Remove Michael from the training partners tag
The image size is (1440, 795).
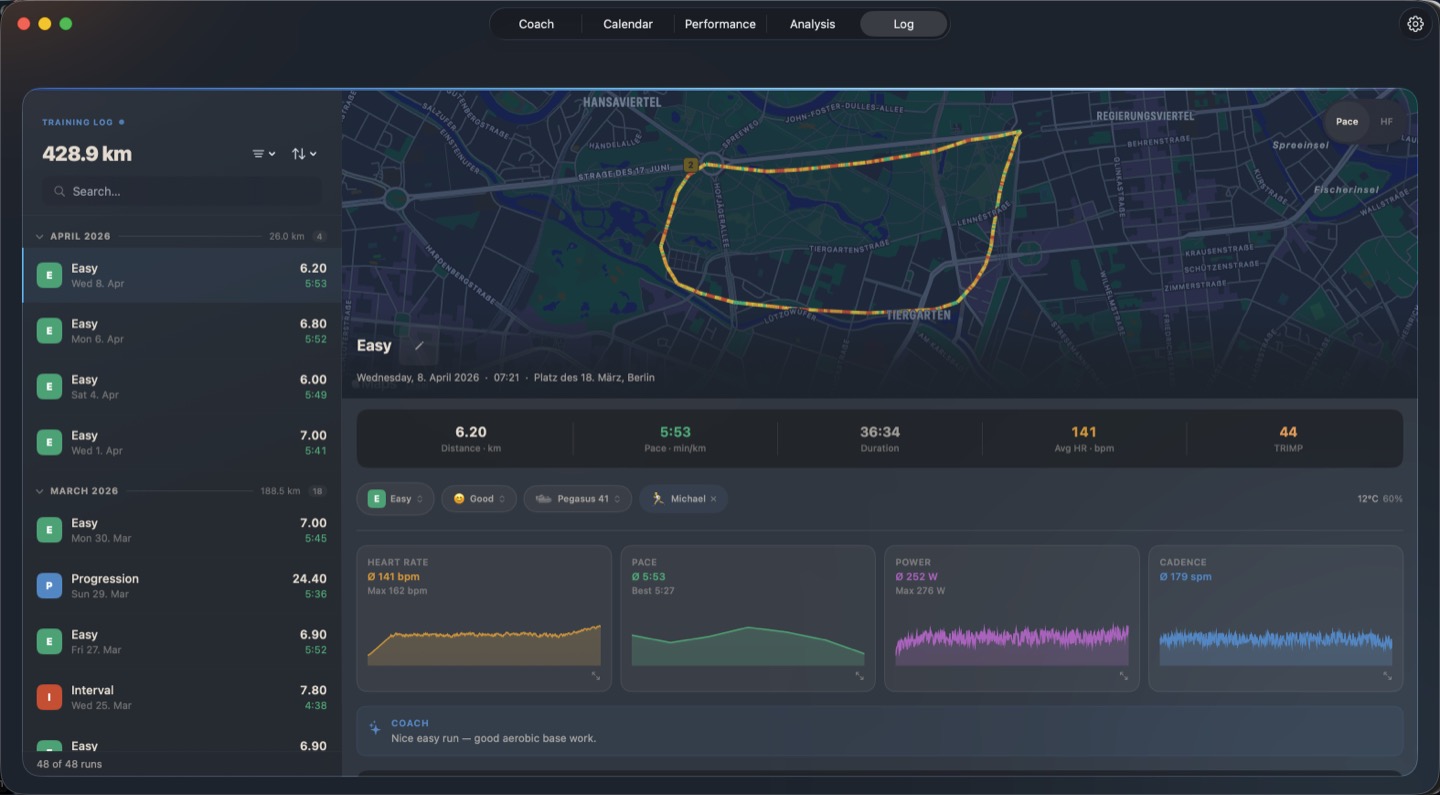[x=713, y=498]
